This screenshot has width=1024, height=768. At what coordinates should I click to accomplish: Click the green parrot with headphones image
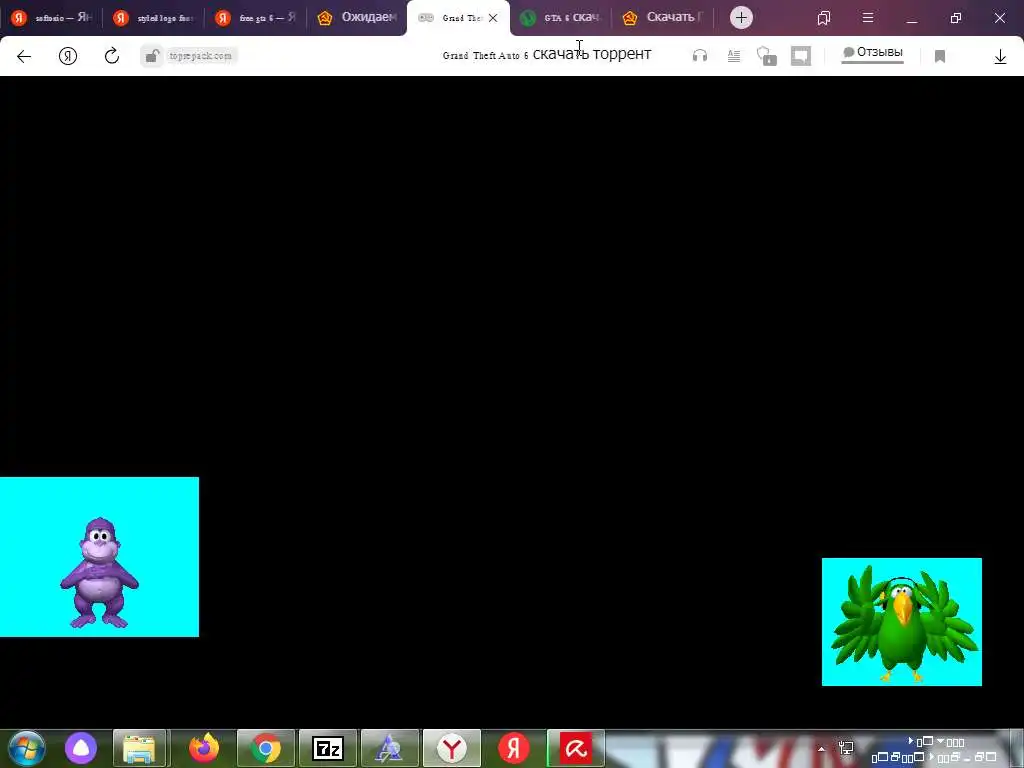(902, 622)
